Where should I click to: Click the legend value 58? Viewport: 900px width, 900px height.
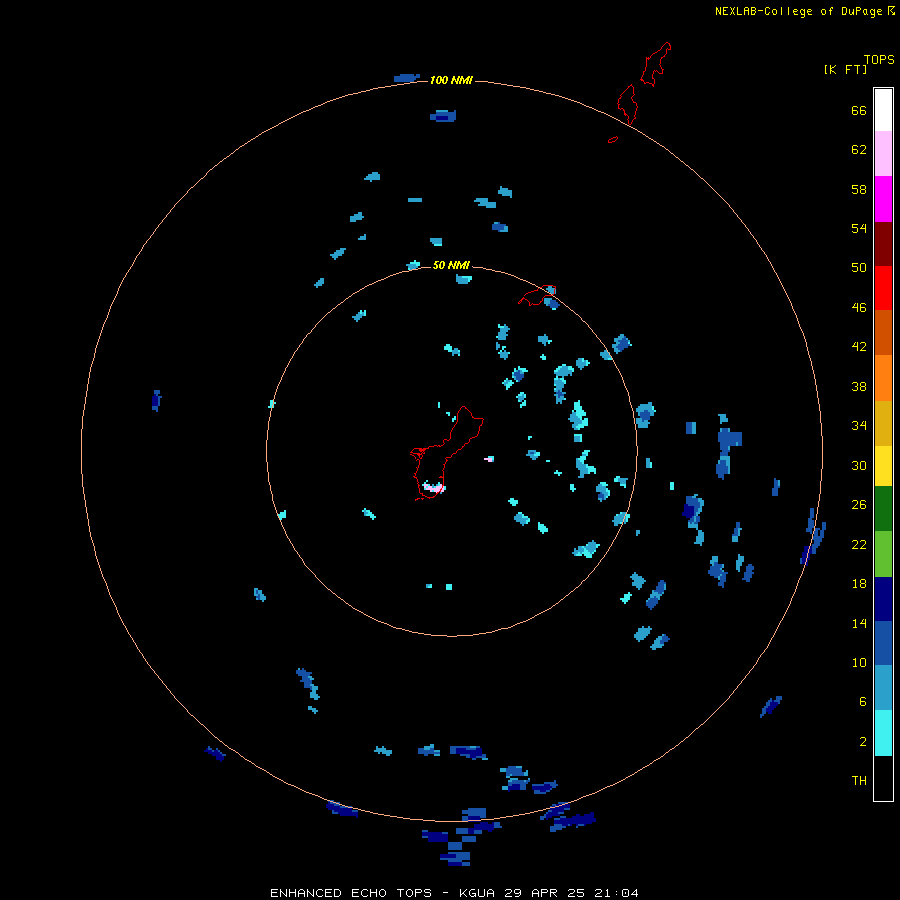pos(859,189)
